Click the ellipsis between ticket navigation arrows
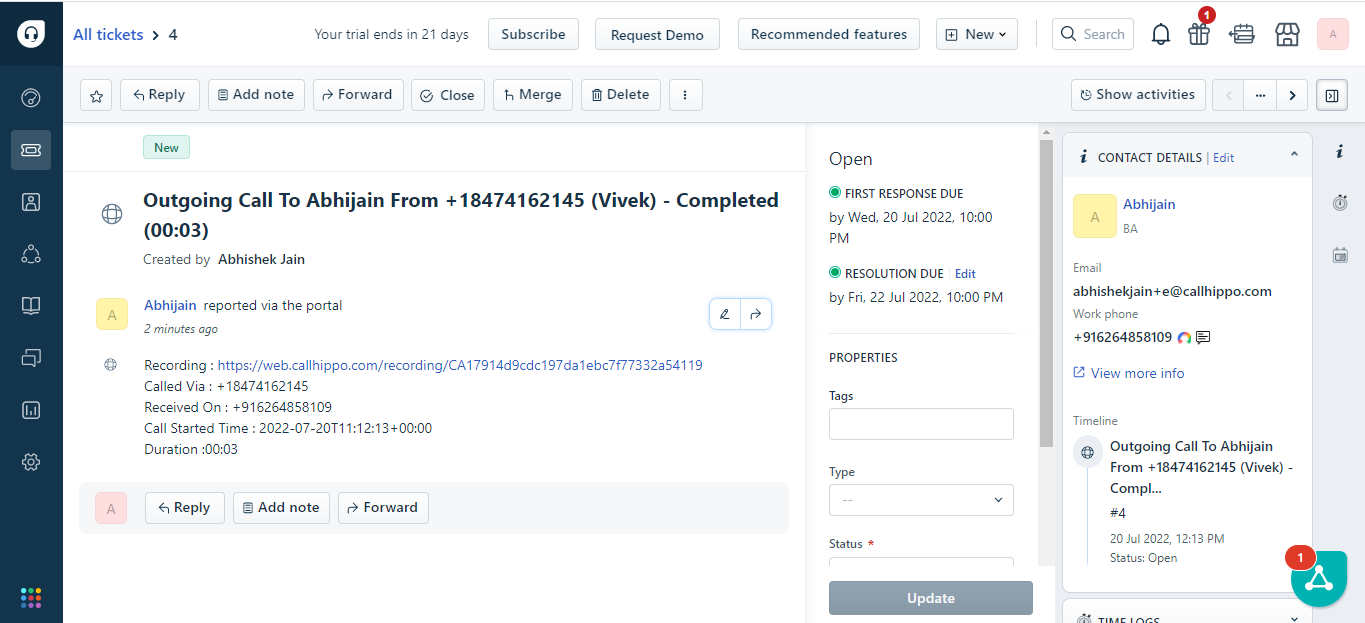Screen dimensions: 1365x623 click(x=1260, y=95)
